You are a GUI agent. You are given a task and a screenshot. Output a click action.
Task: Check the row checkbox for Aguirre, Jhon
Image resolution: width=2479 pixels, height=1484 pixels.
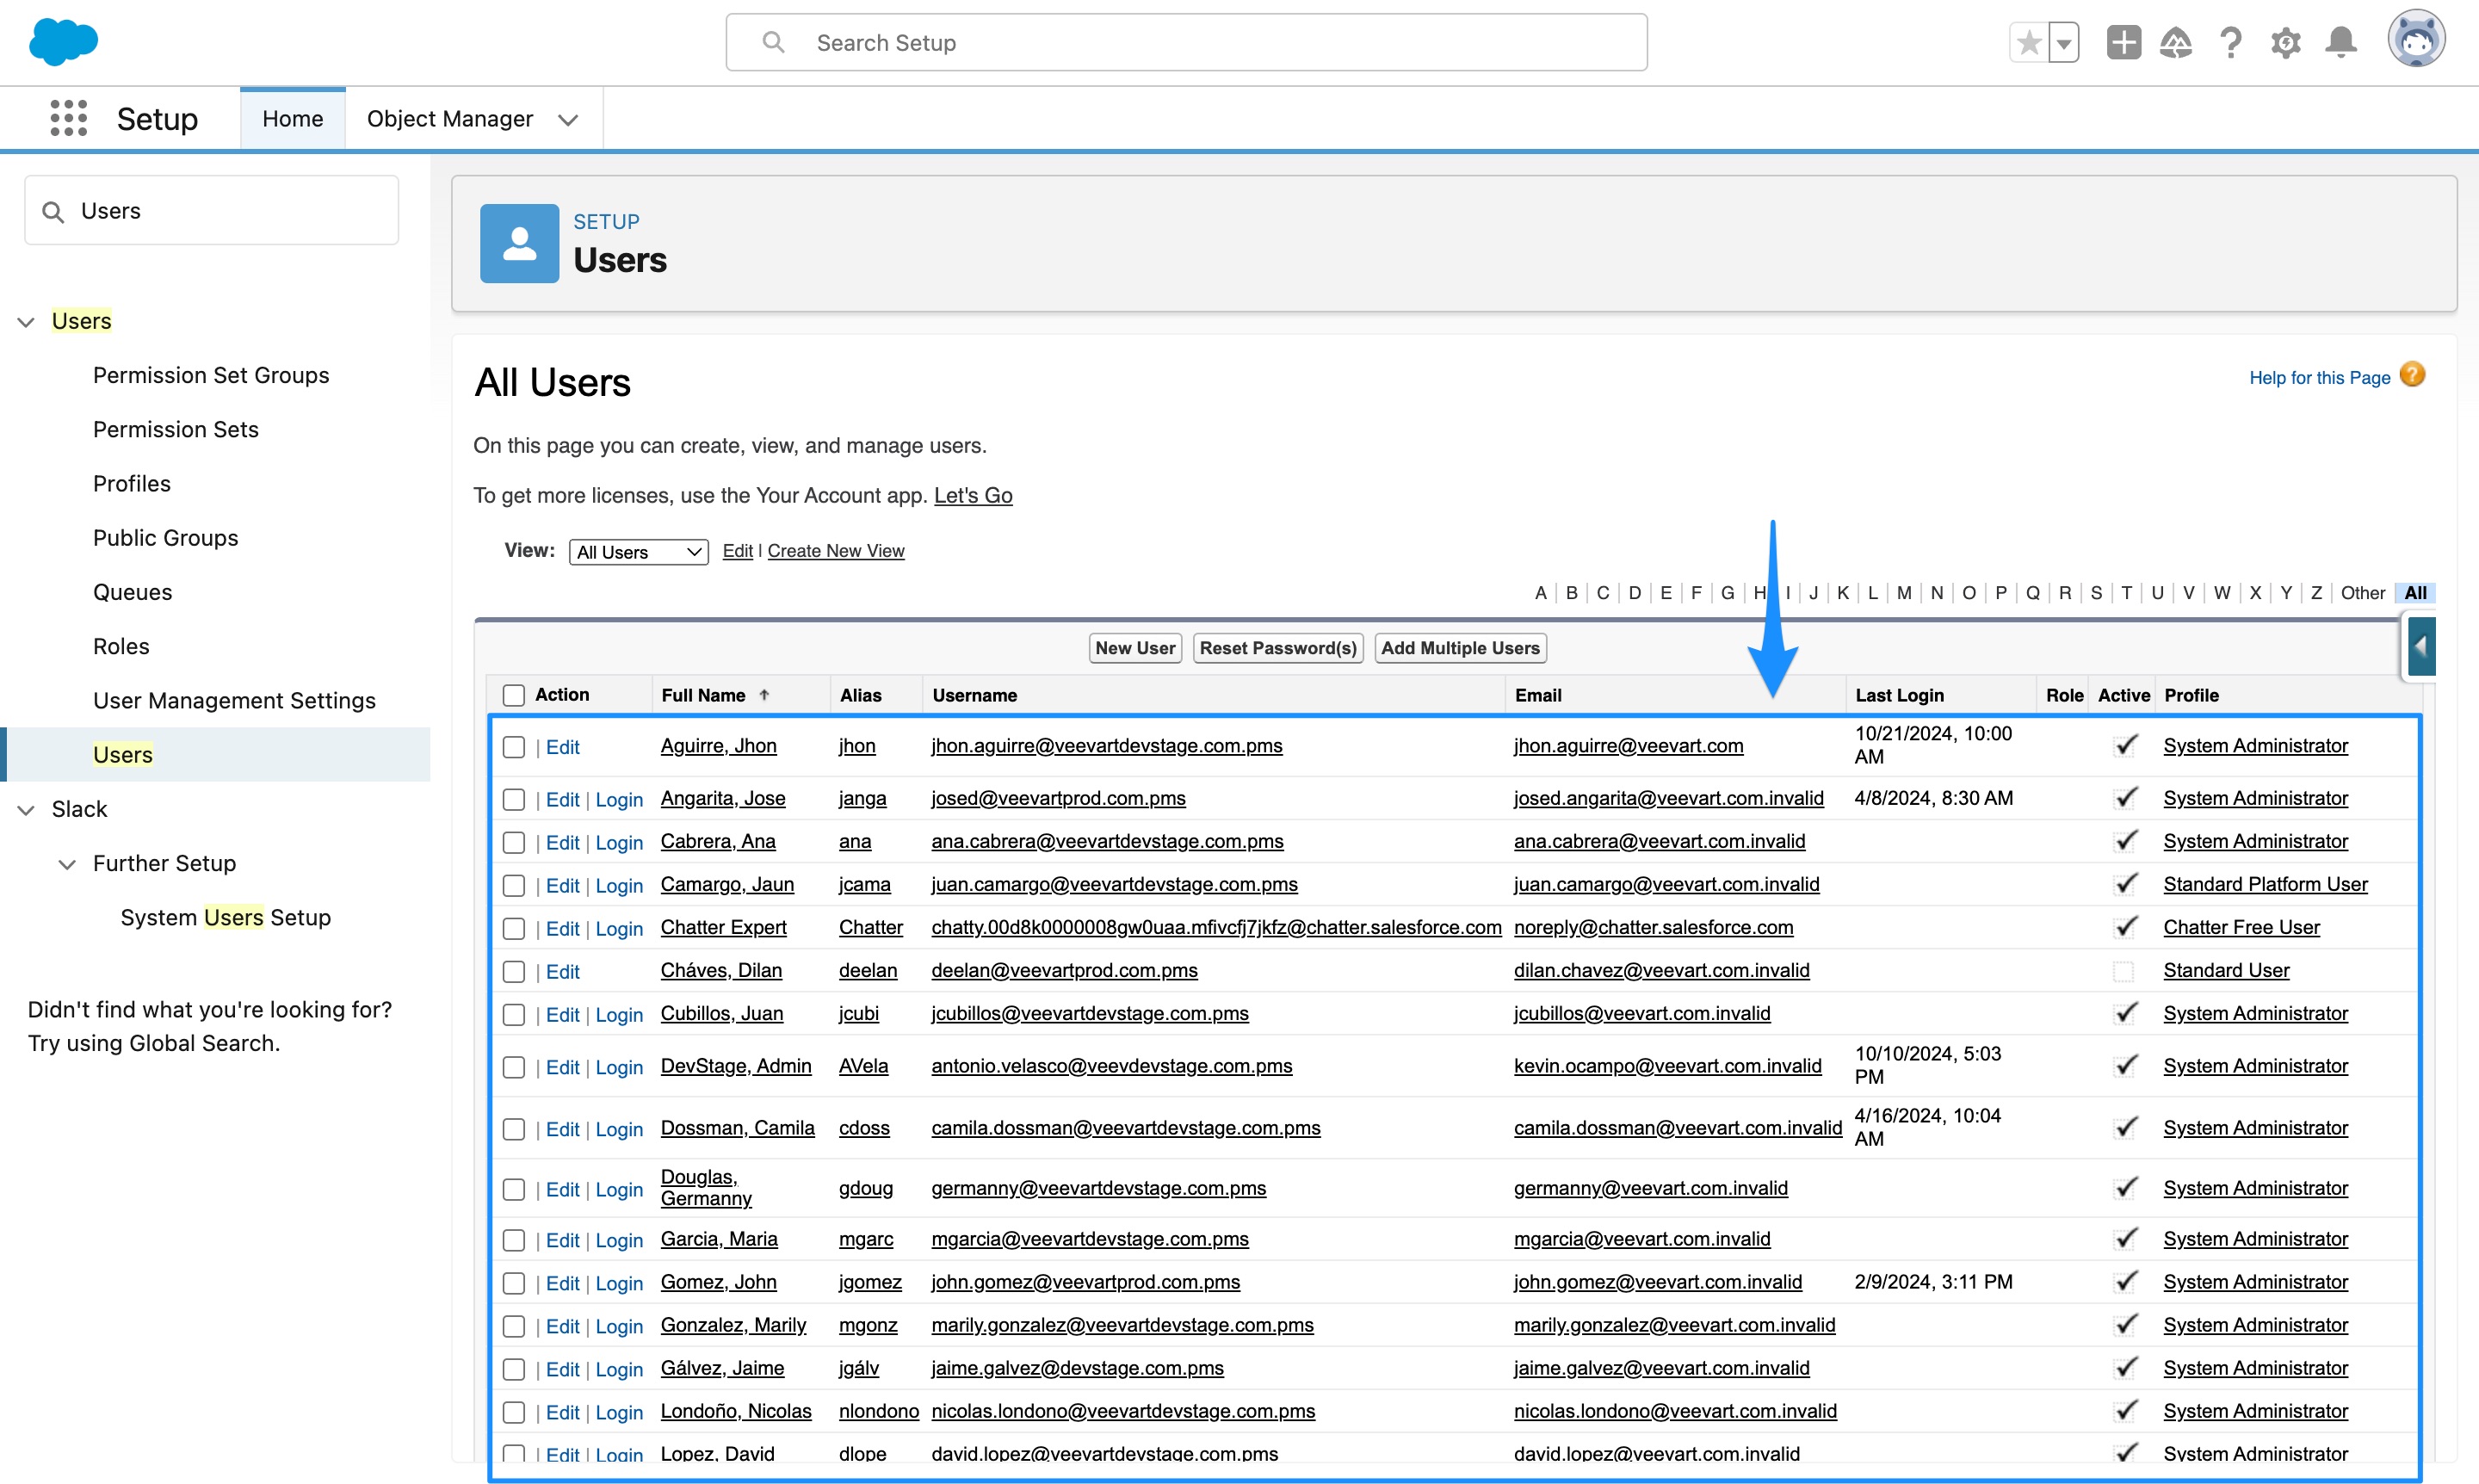[514, 746]
